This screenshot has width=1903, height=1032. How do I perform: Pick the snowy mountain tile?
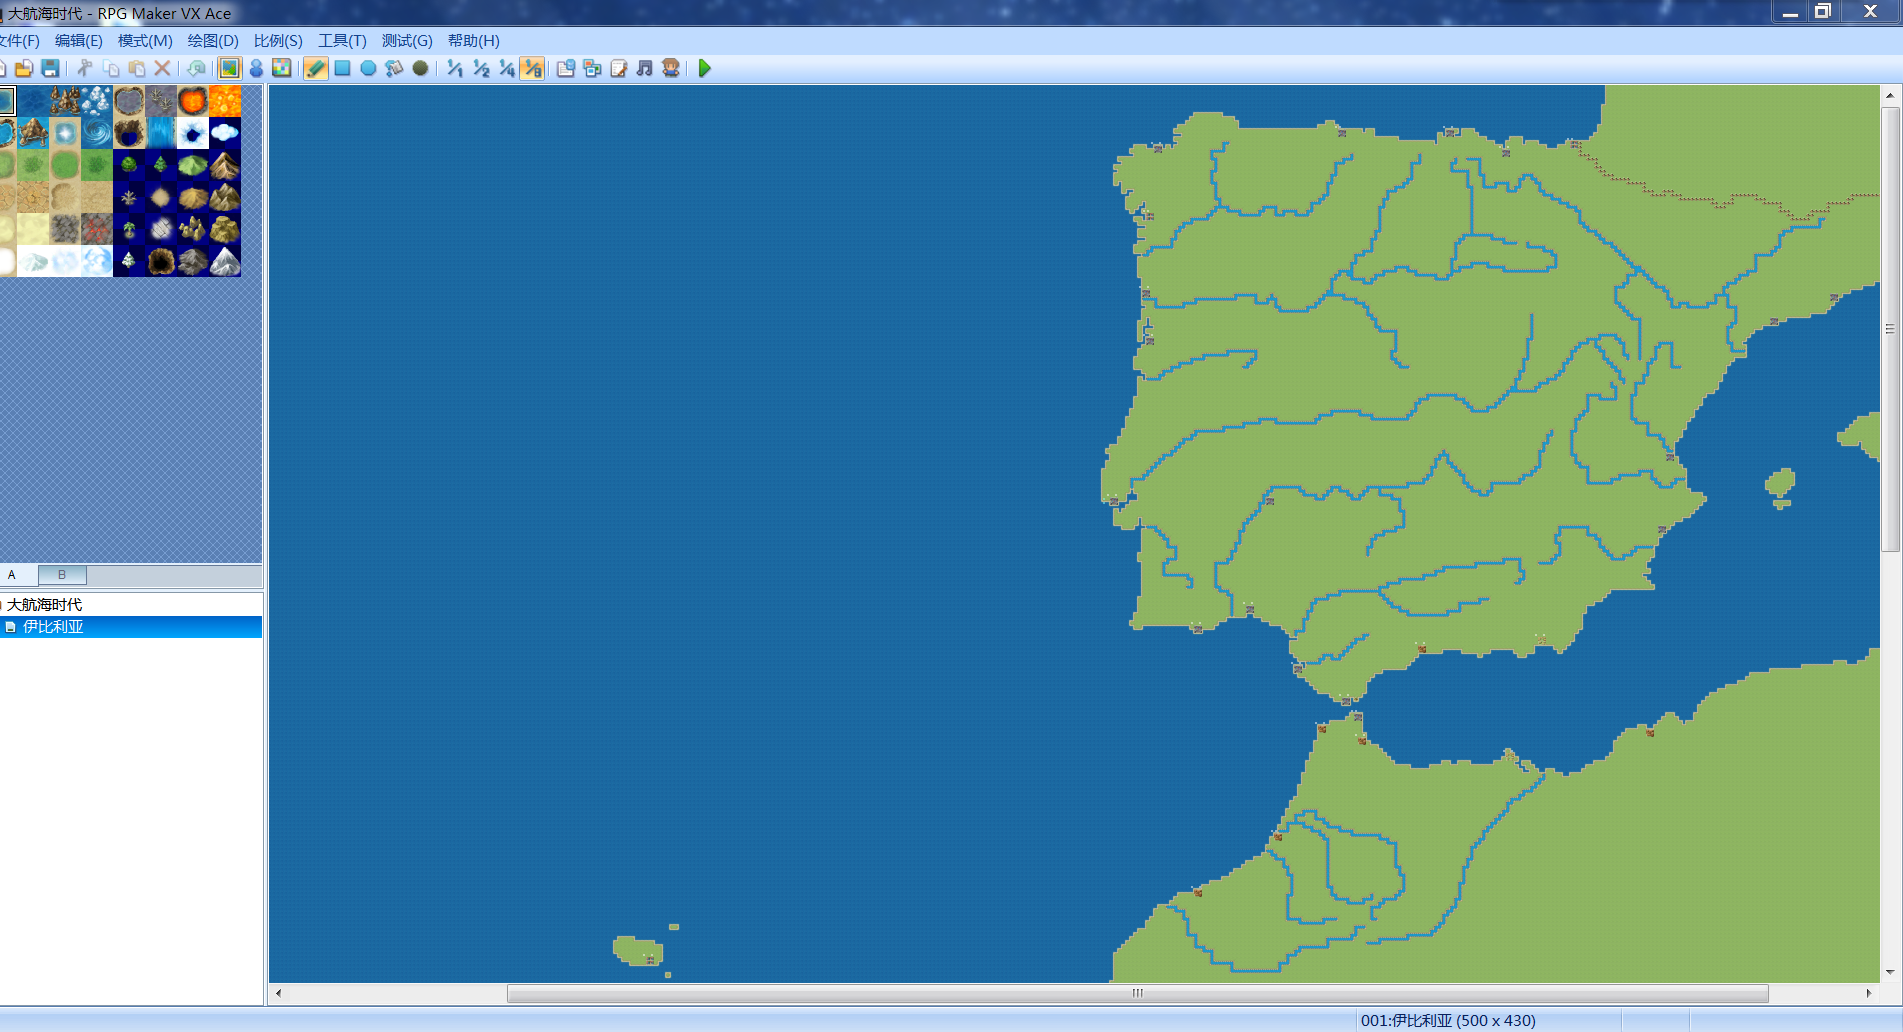coord(225,261)
